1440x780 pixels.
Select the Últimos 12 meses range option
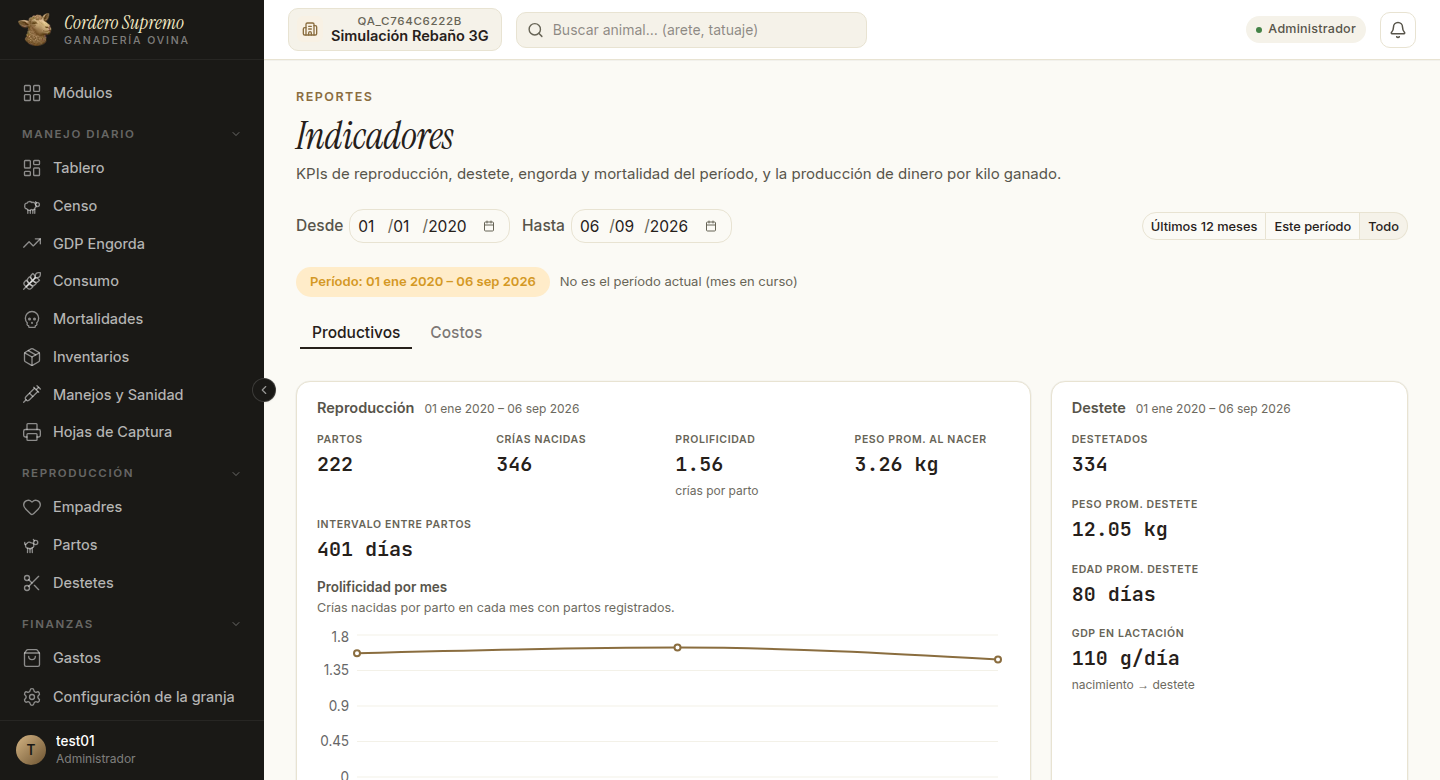1204,226
